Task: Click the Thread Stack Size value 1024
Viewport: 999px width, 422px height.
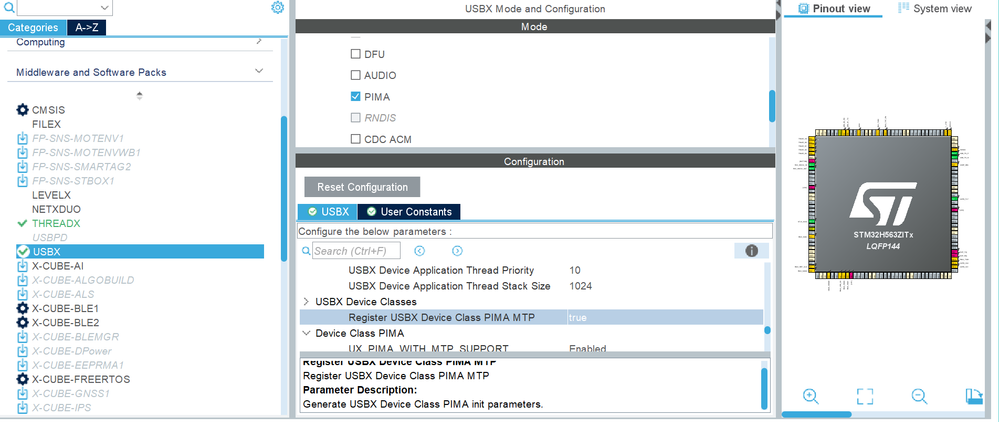Action: 580,286
